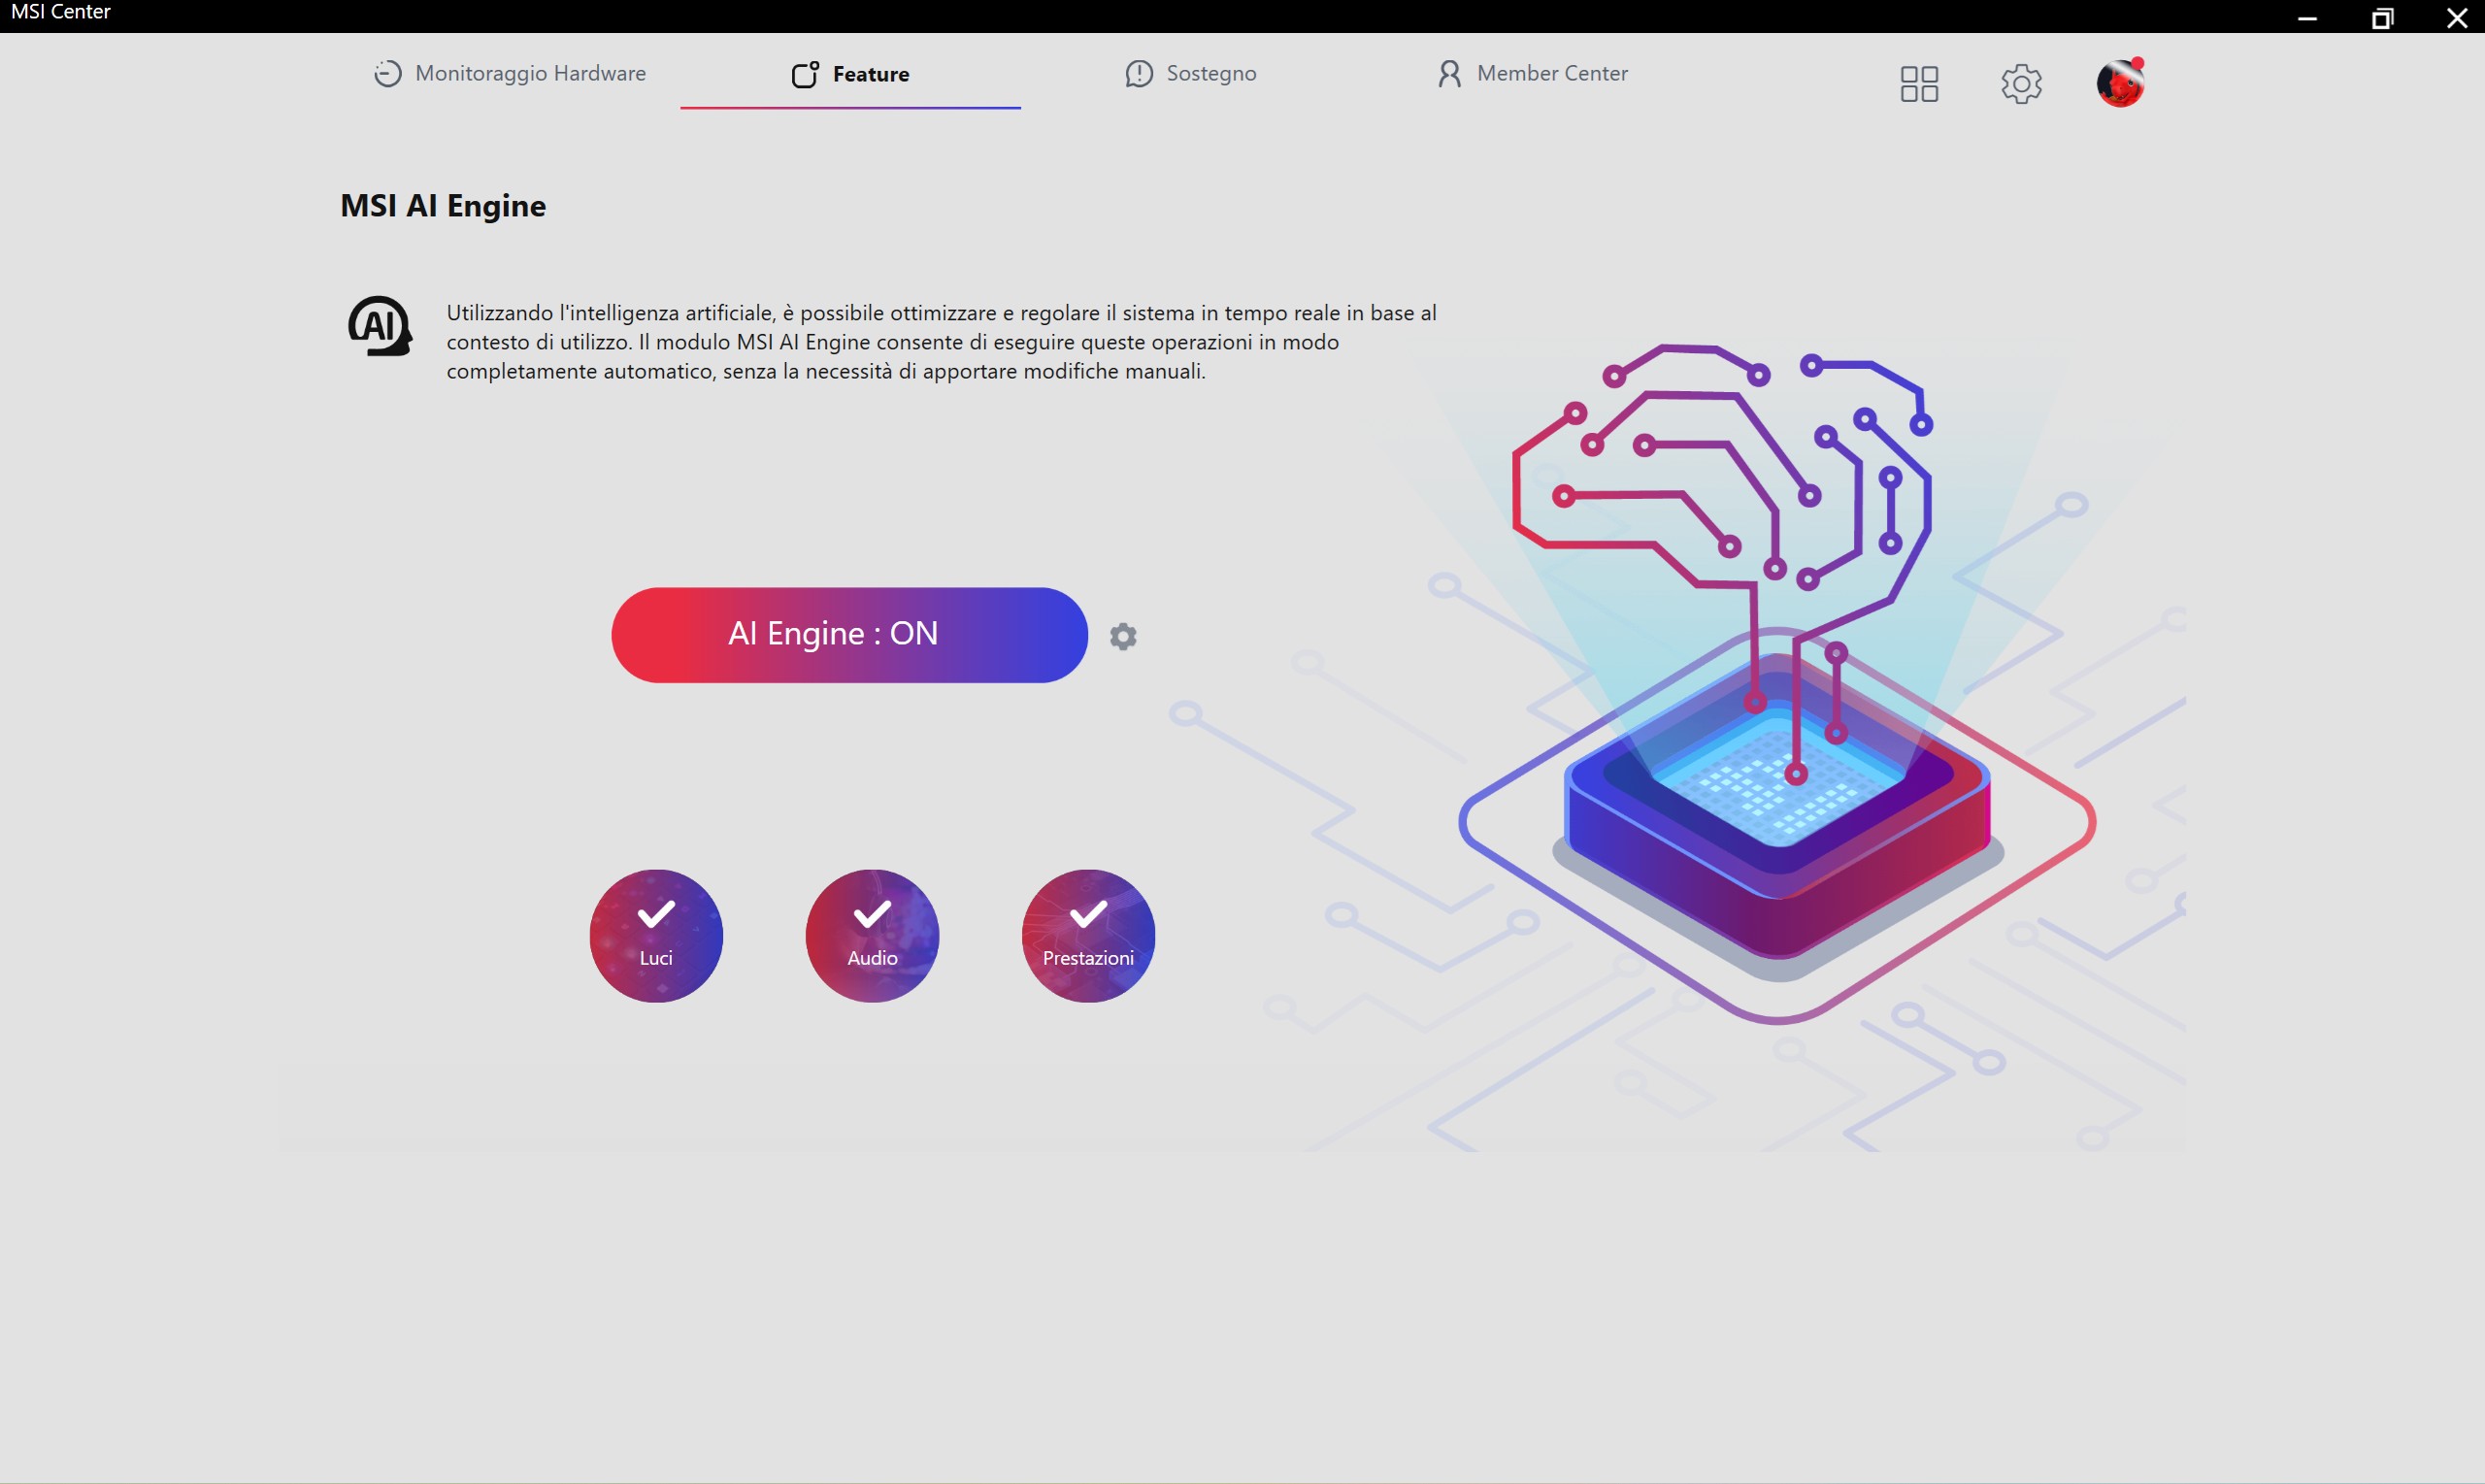Restore down the MSI Center window
Image resolution: width=2485 pixels, height=1484 pixels.
coord(2382,18)
